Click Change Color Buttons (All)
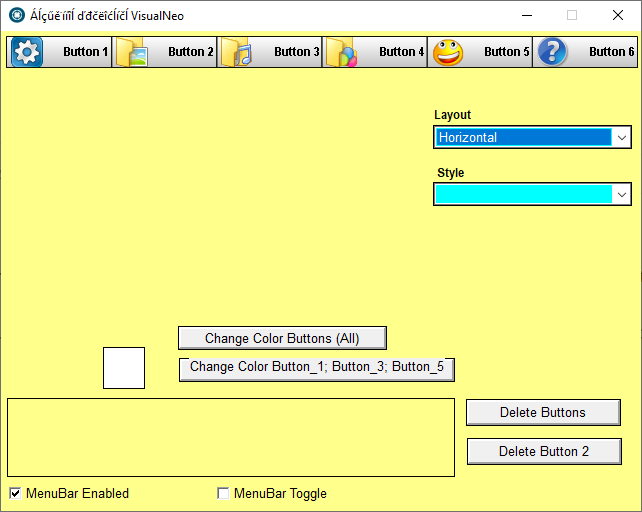Screen dimensions: 642x512 point(282,338)
